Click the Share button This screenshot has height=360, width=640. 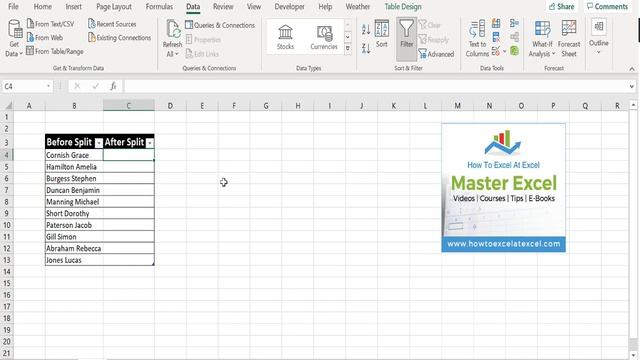pos(562,7)
